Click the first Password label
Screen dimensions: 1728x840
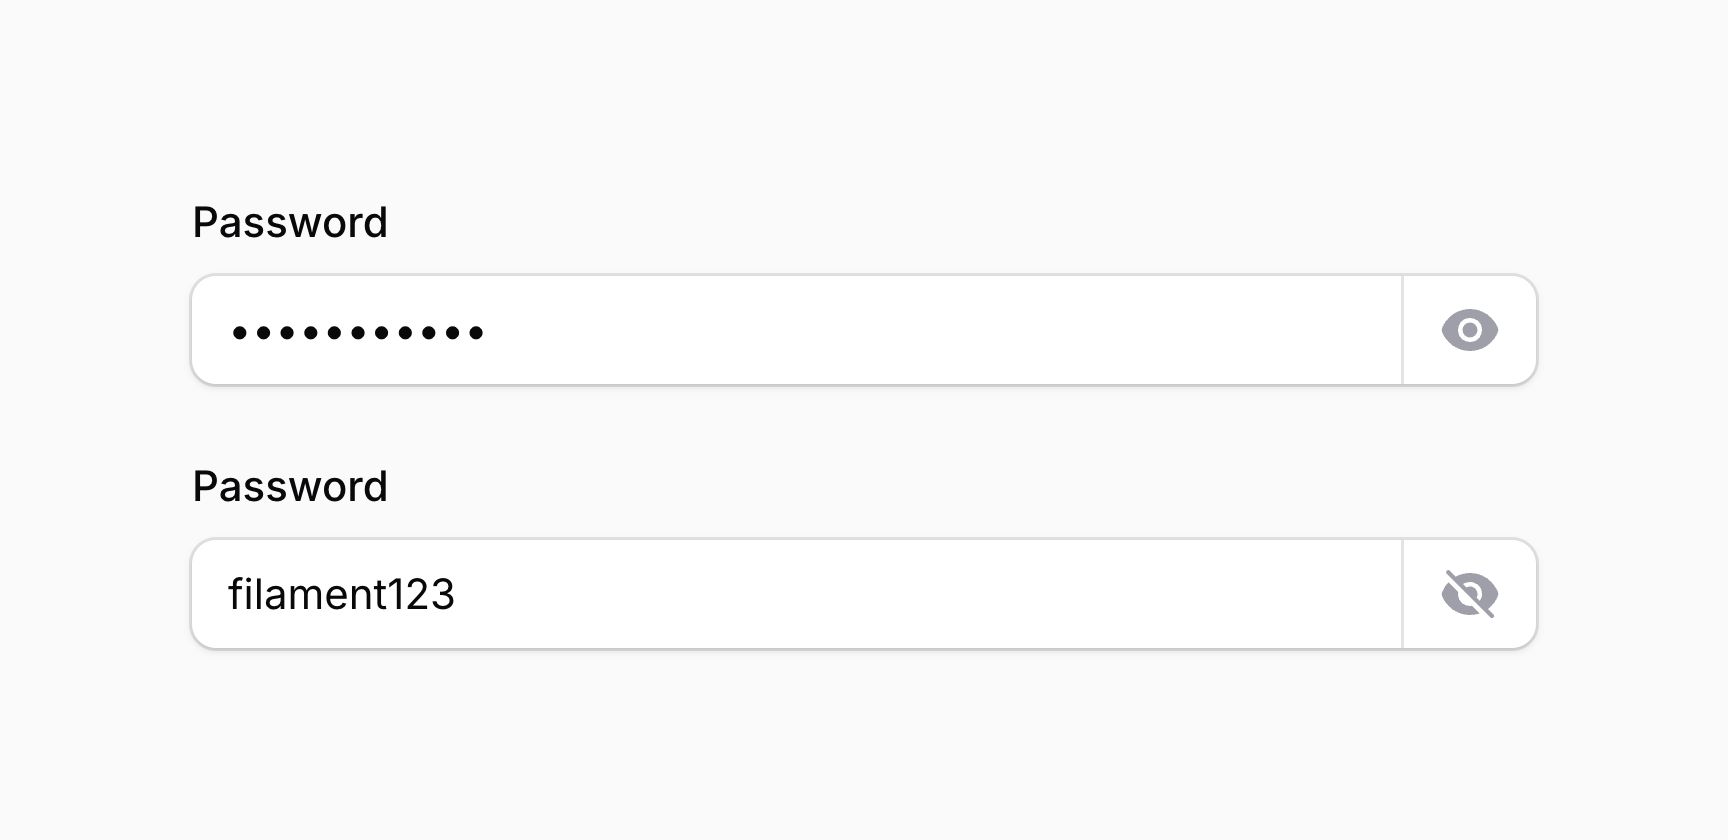[290, 222]
